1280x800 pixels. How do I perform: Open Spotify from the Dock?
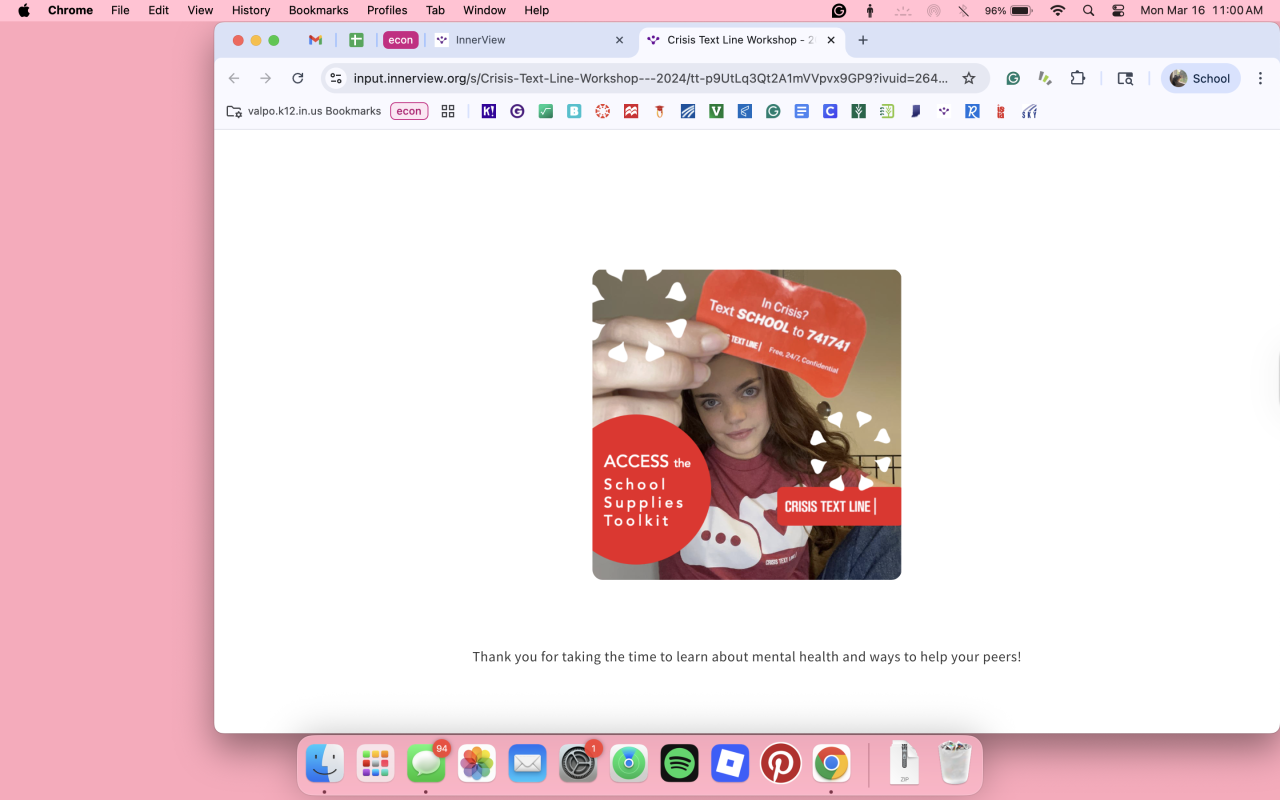[x=680, y=764]
